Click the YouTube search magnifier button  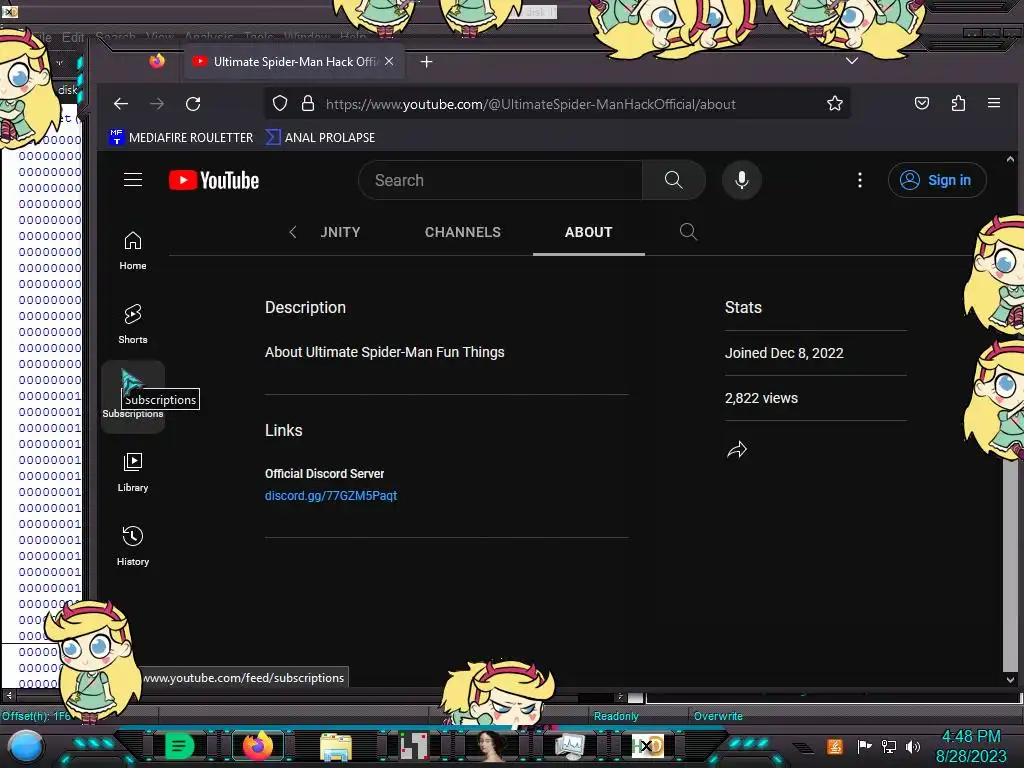coord(673,180)
